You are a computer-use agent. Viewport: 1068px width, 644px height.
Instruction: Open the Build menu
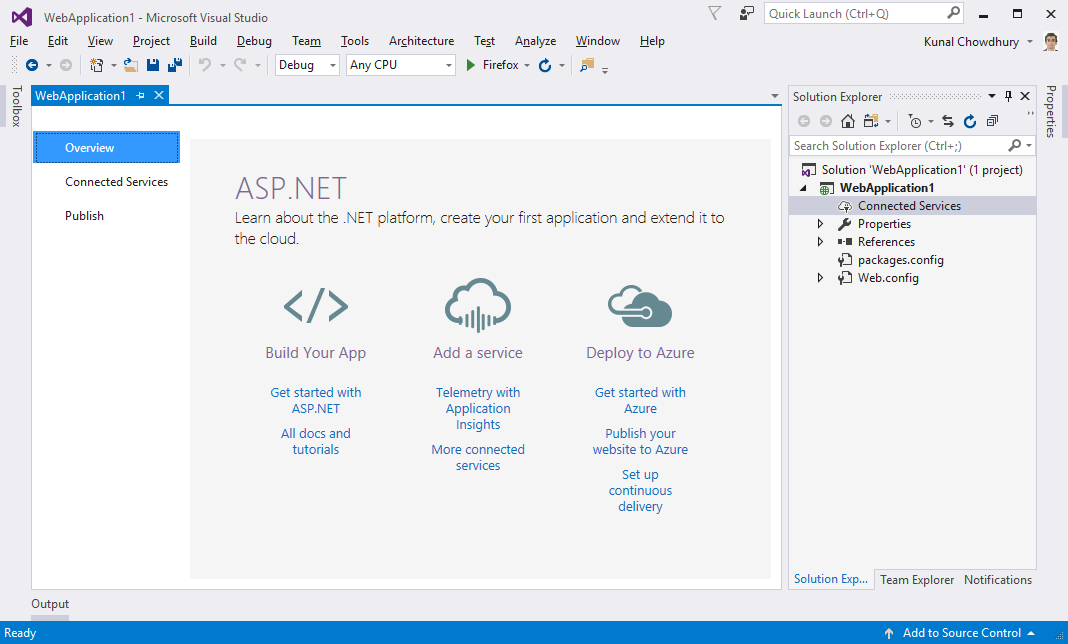click(203, 41)
